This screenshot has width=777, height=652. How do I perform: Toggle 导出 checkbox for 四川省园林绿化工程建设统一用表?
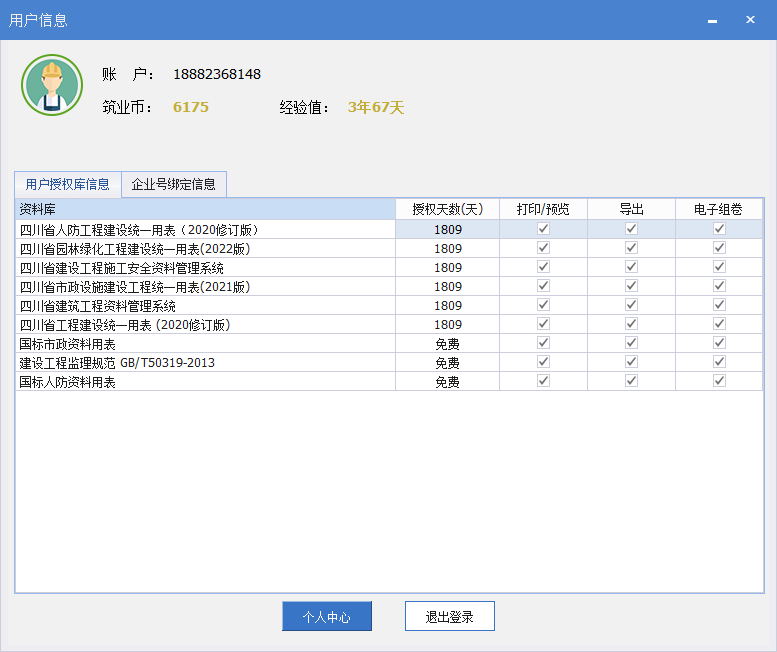tap(631, 248)
